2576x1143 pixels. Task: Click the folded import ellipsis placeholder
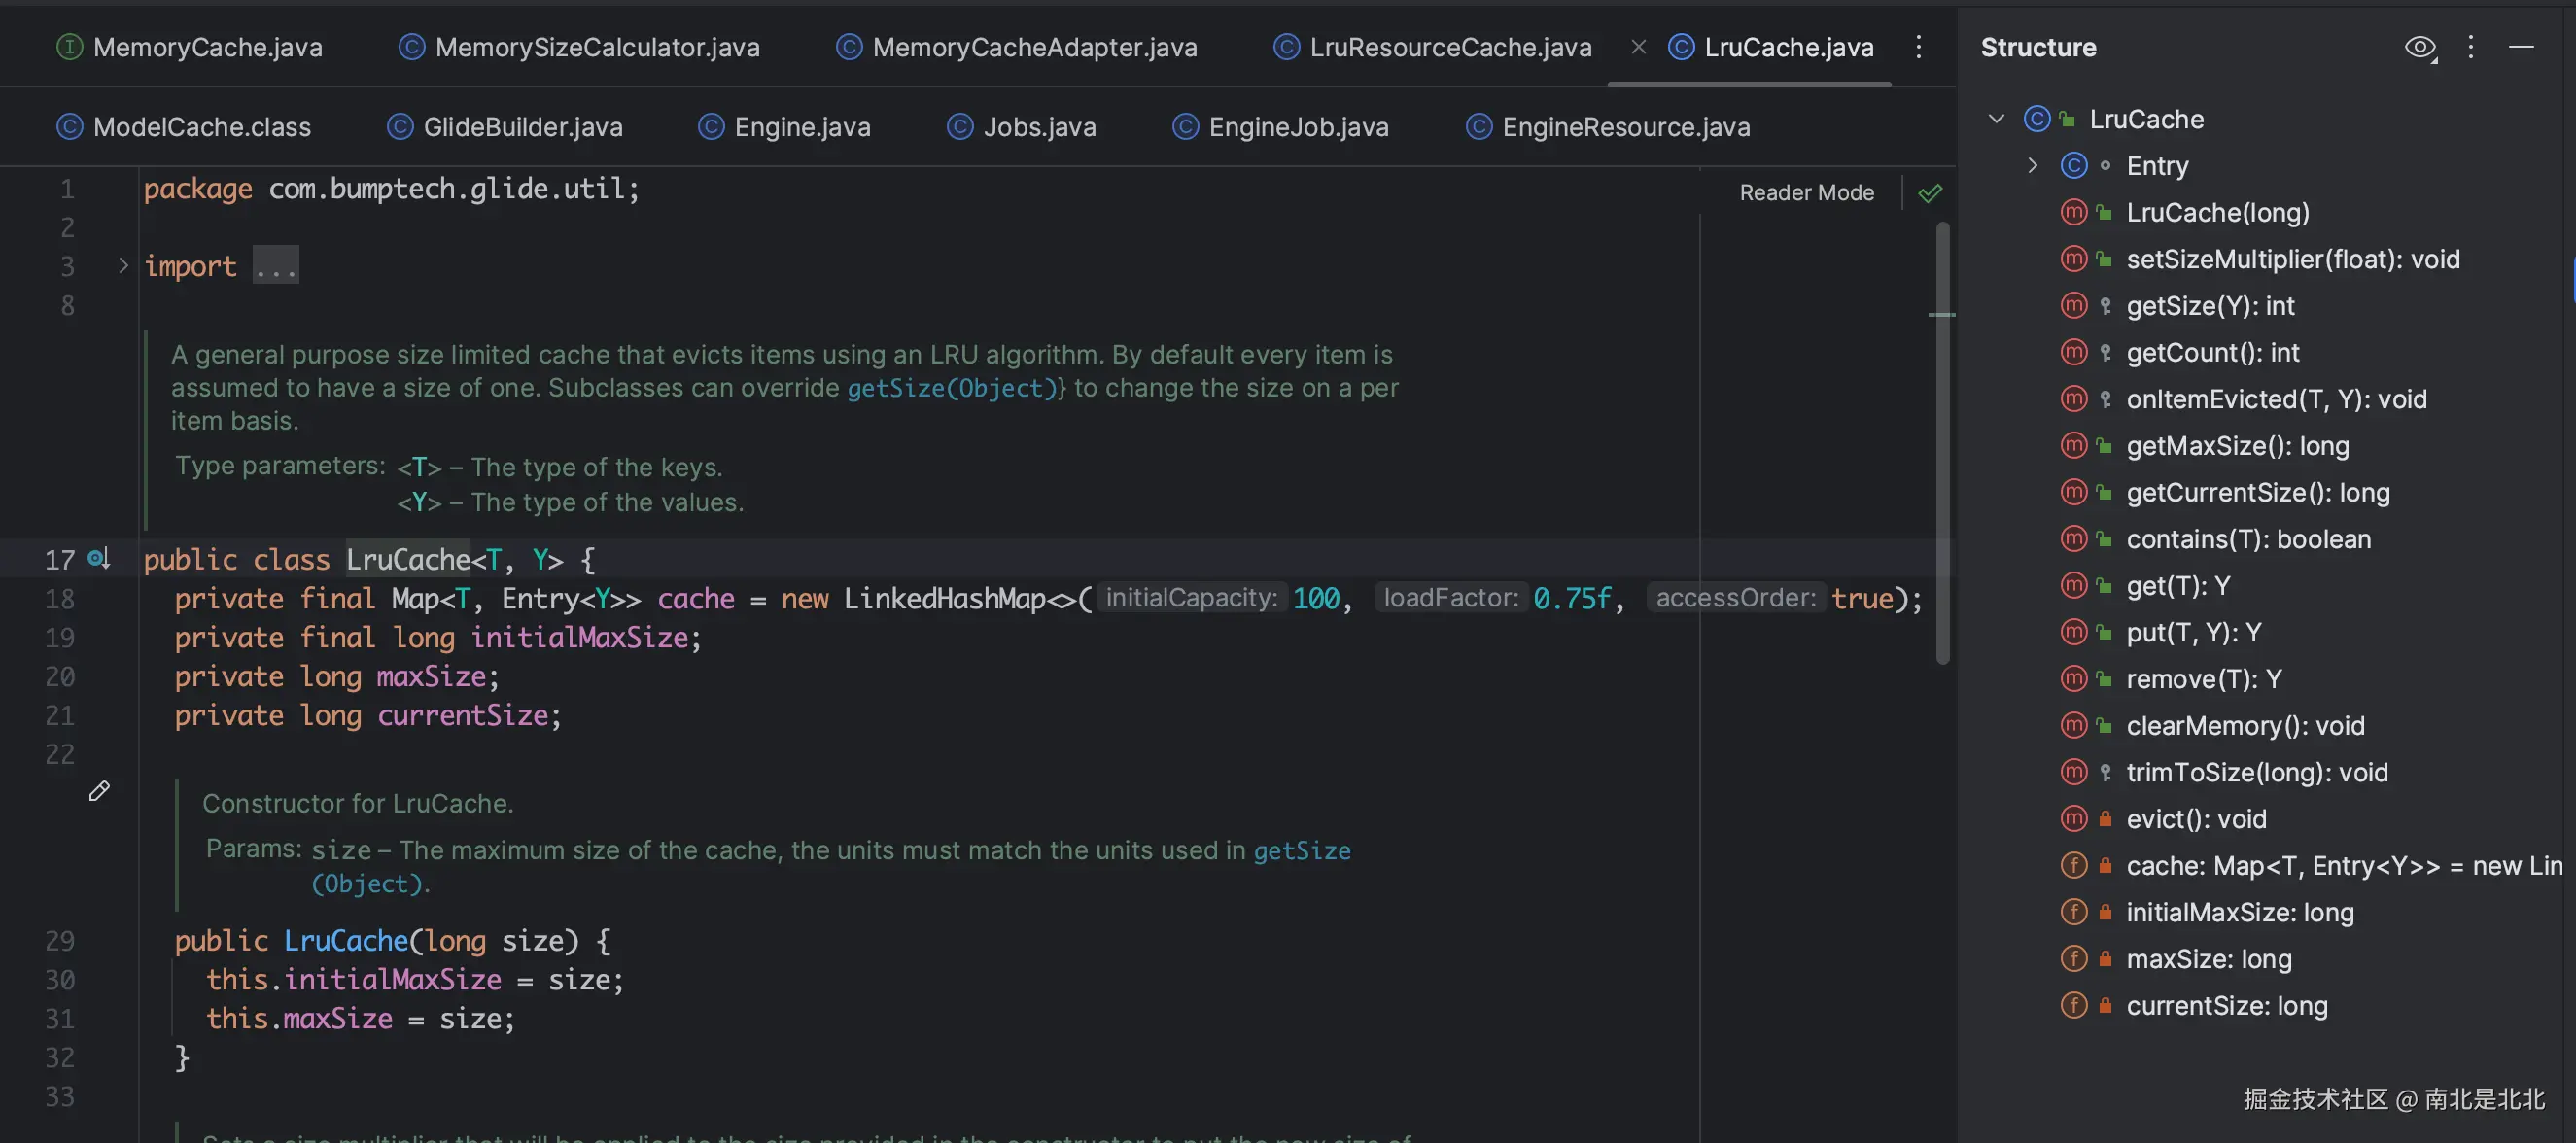(x=275, y=266)
